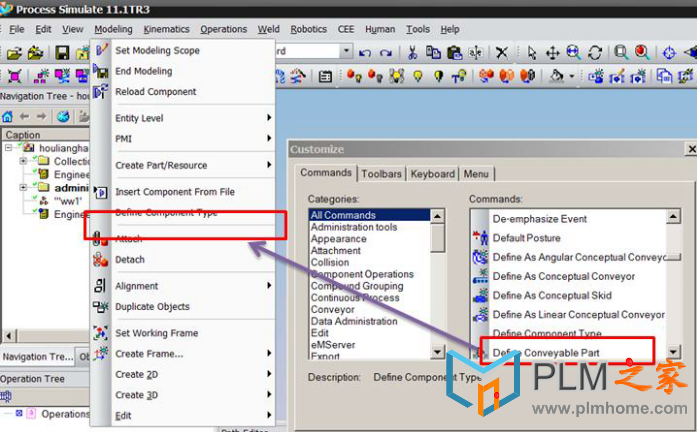Select the Default Posture command
Screen dimensions: 697x432
526,238
